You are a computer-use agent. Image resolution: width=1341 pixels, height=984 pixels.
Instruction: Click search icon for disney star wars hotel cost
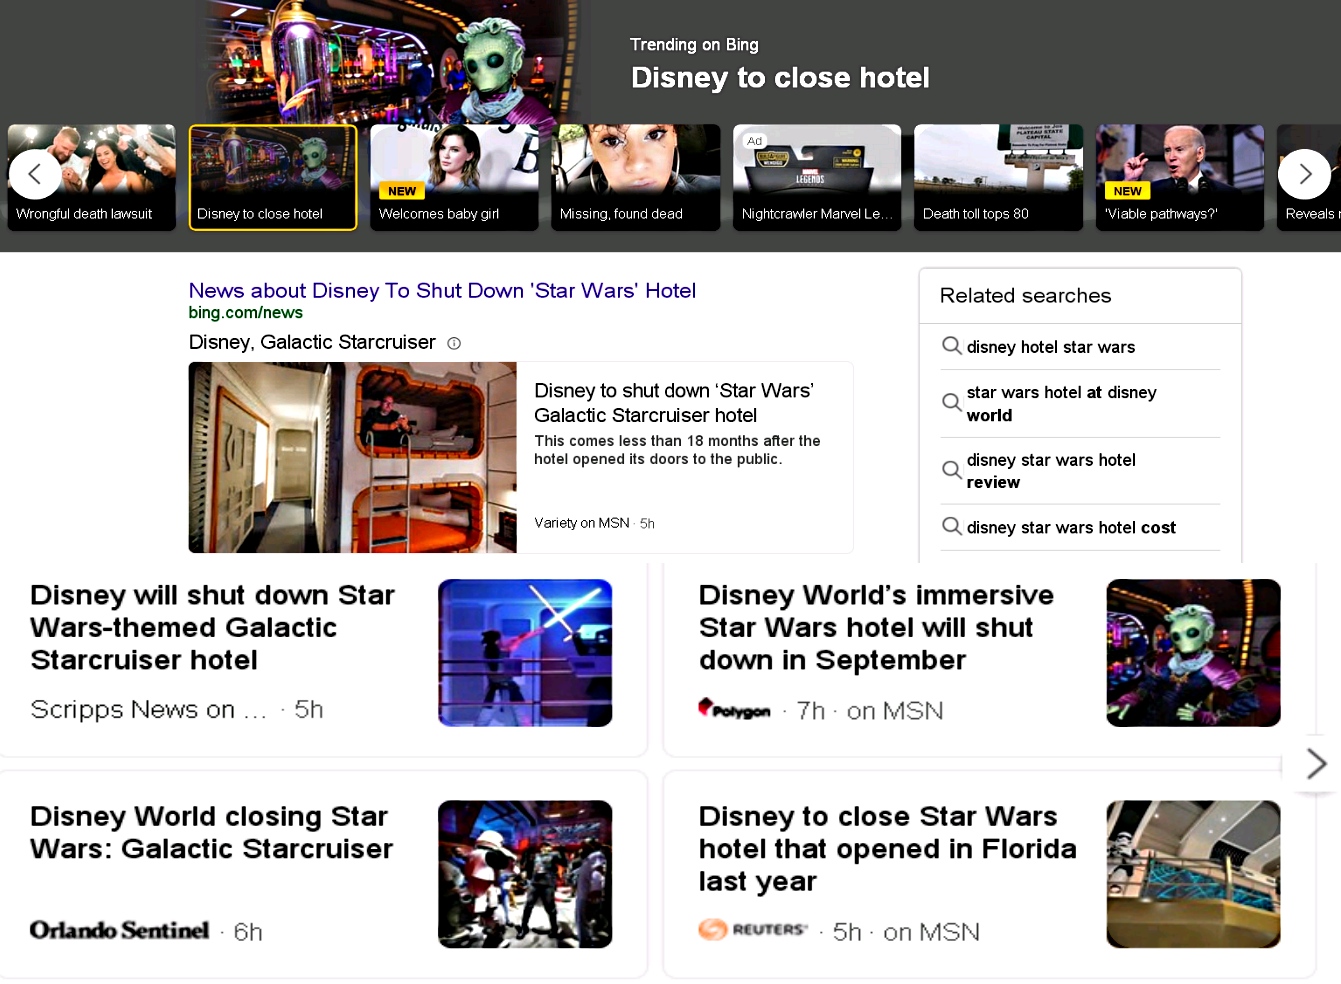pyautogui.click(x=952, y=526)
